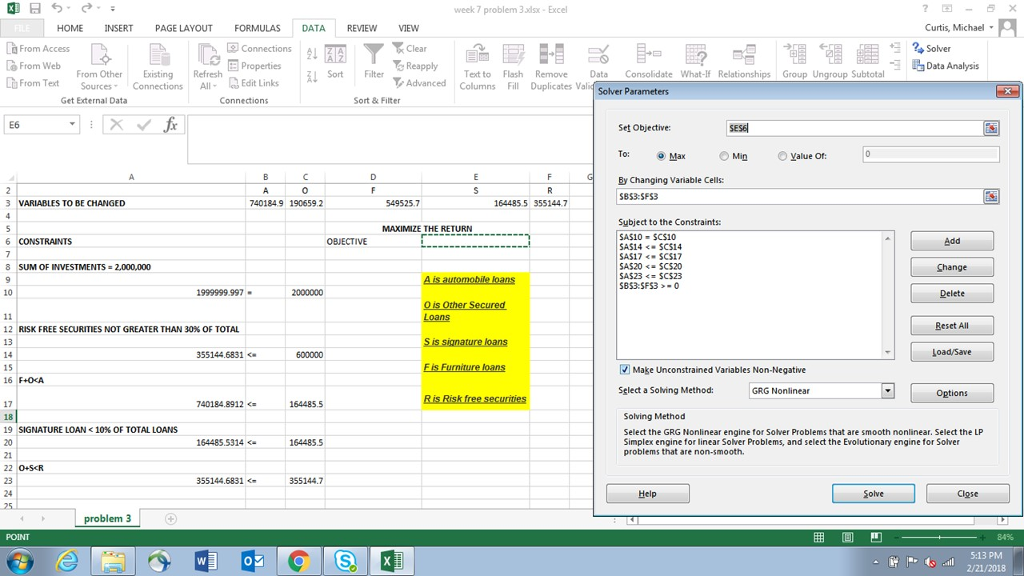This screenshot has width=1024, height=576.
Task: Click Remove Duplicates
Action: [x=551, y=67]
